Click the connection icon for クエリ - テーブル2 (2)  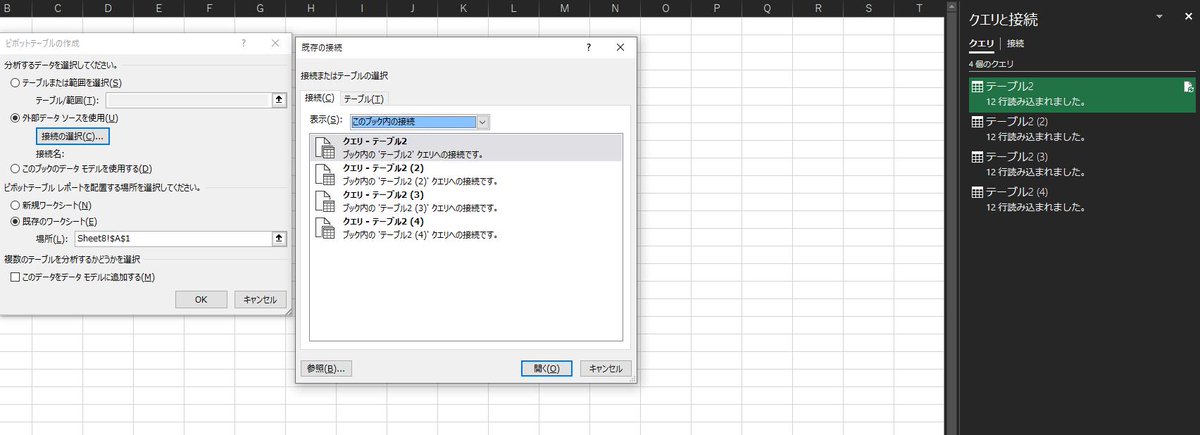tap(326, 175)
